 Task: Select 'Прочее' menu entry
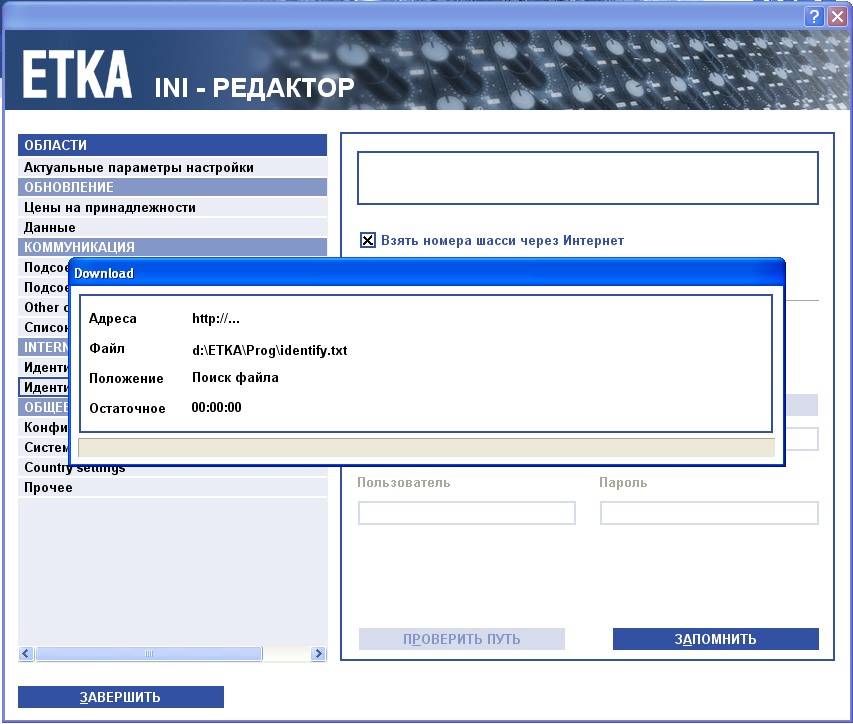(x=48, y=487)
